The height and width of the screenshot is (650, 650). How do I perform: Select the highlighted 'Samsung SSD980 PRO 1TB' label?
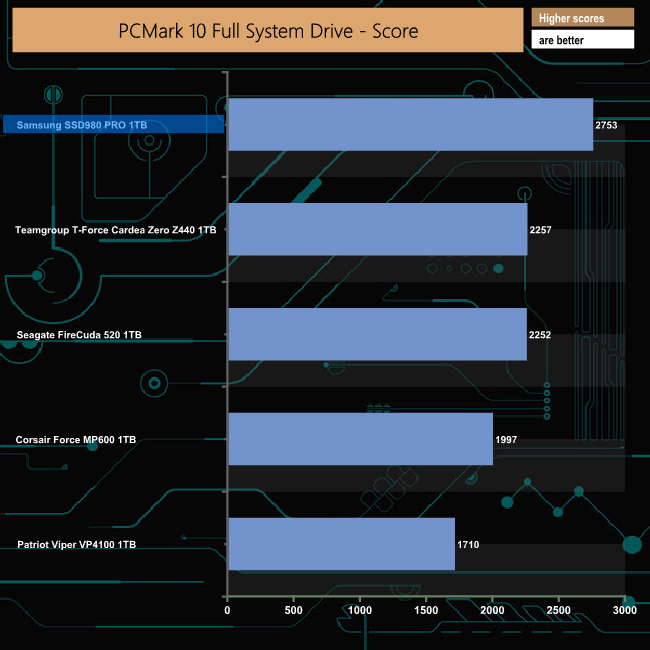pos(114,124)
